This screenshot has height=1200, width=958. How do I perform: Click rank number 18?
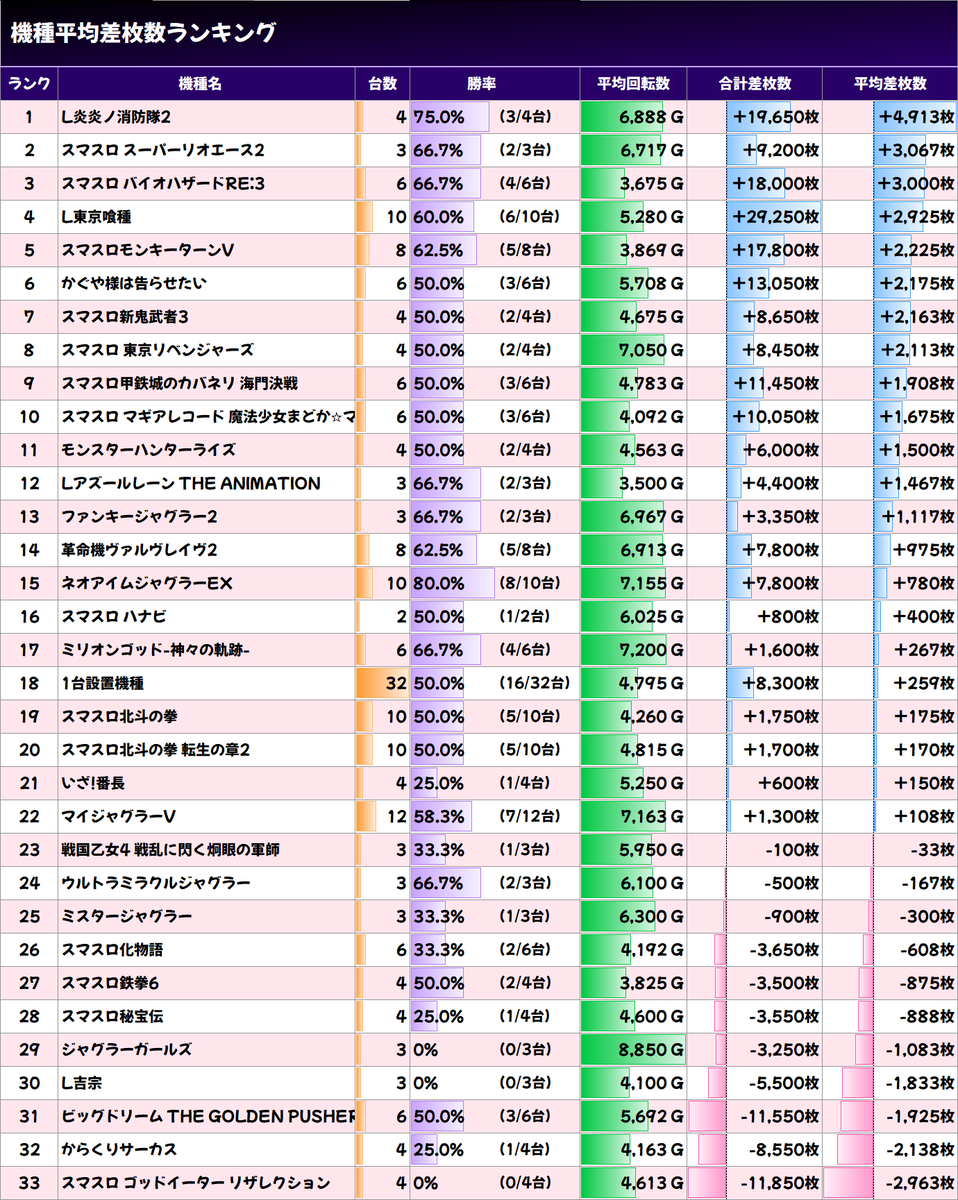(x=29, y=684)
